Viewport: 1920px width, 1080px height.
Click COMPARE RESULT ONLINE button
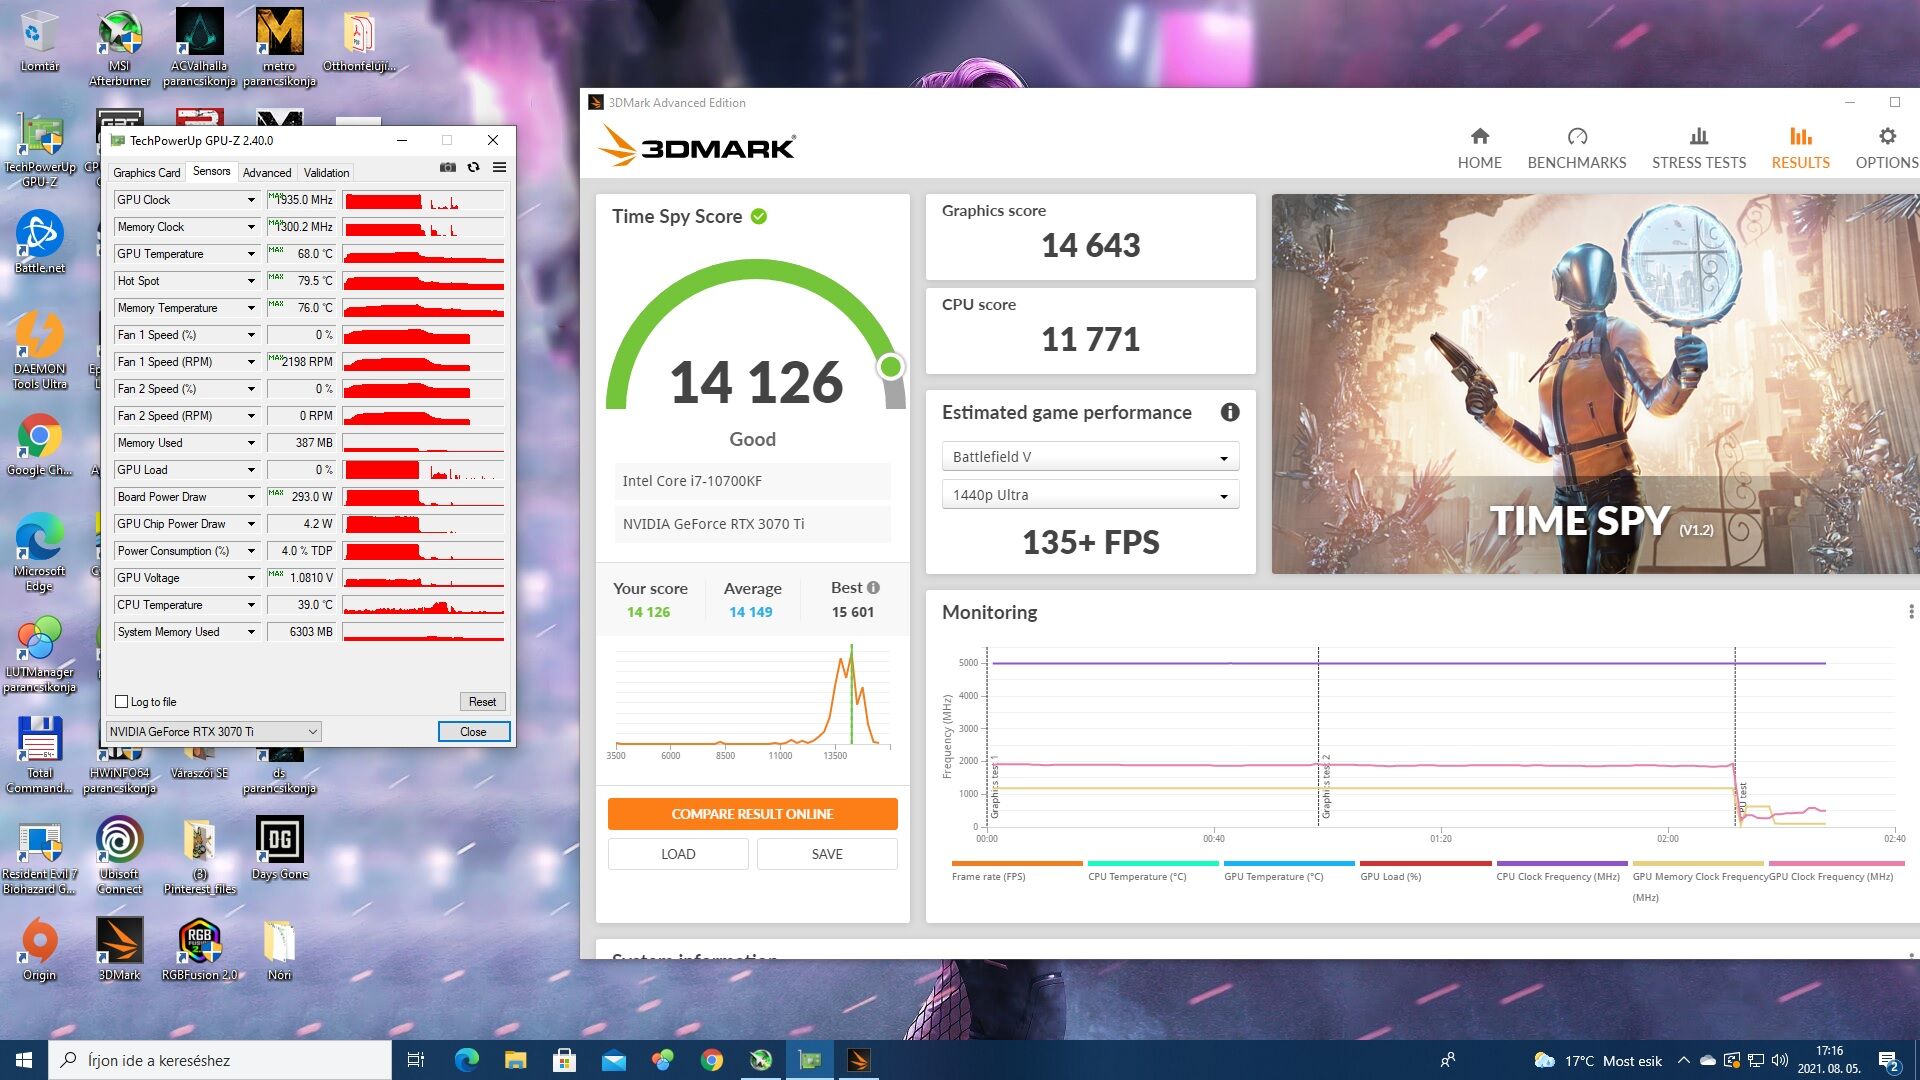click(x=752, y=814)
